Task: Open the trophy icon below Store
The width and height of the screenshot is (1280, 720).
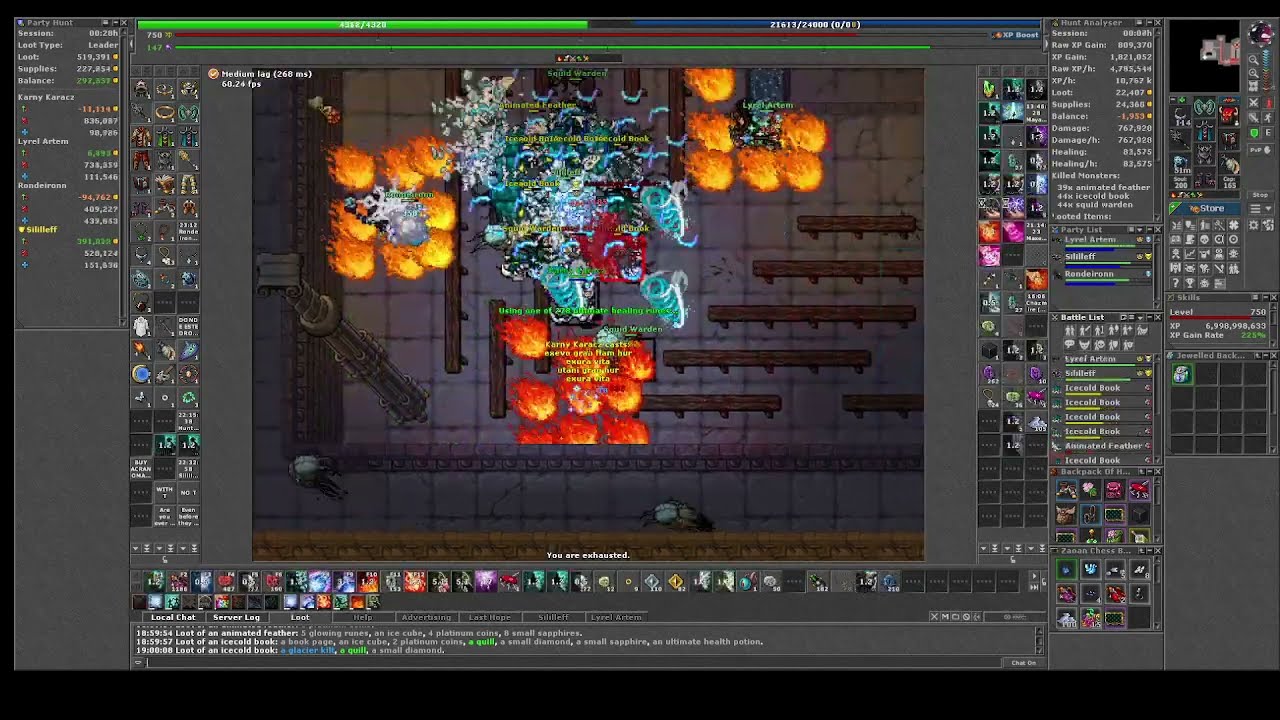Action: pyautogui.click(x=1190, y=283)
